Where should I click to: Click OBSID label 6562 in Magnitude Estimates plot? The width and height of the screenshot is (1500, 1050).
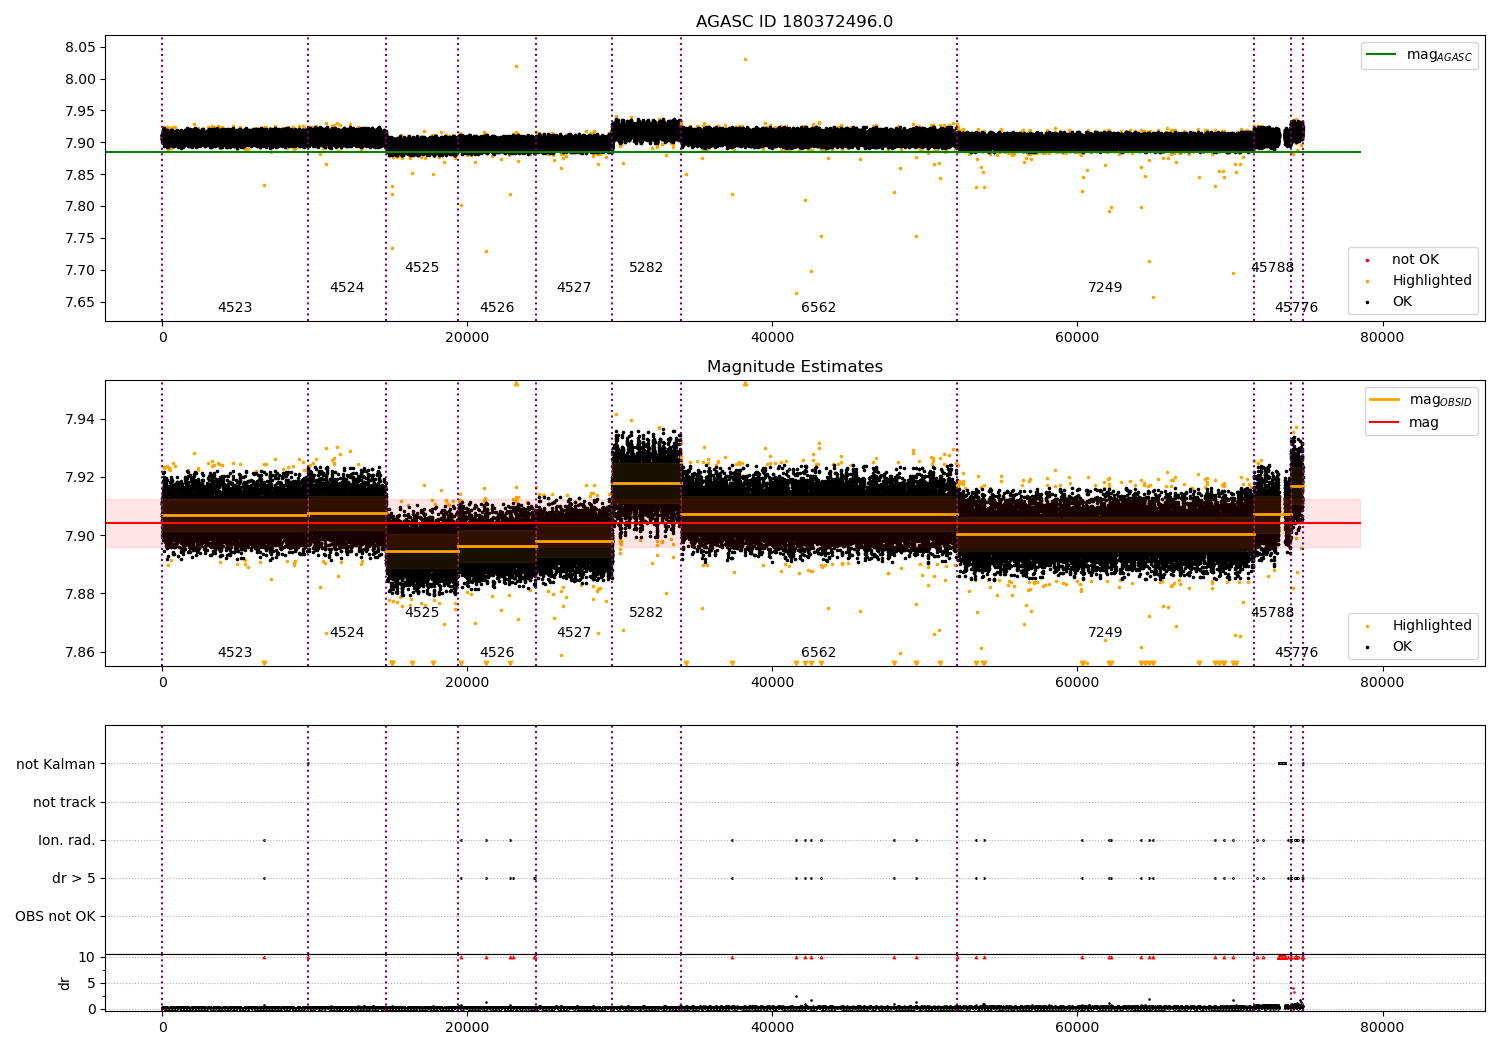pyautogui.click(x=818, y=653)
